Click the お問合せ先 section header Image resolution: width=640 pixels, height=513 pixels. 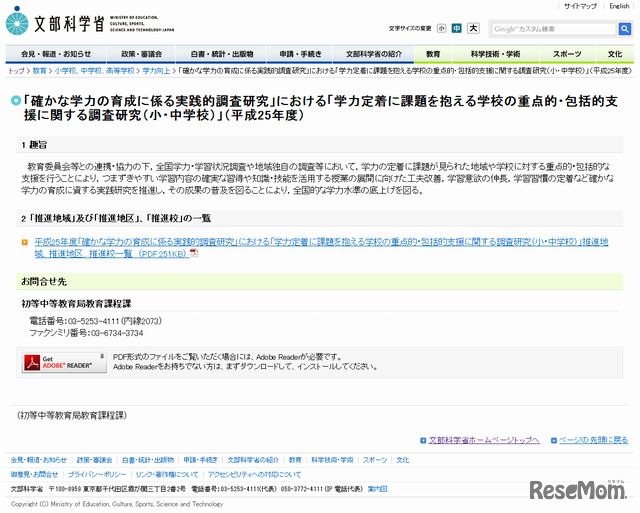320,282
